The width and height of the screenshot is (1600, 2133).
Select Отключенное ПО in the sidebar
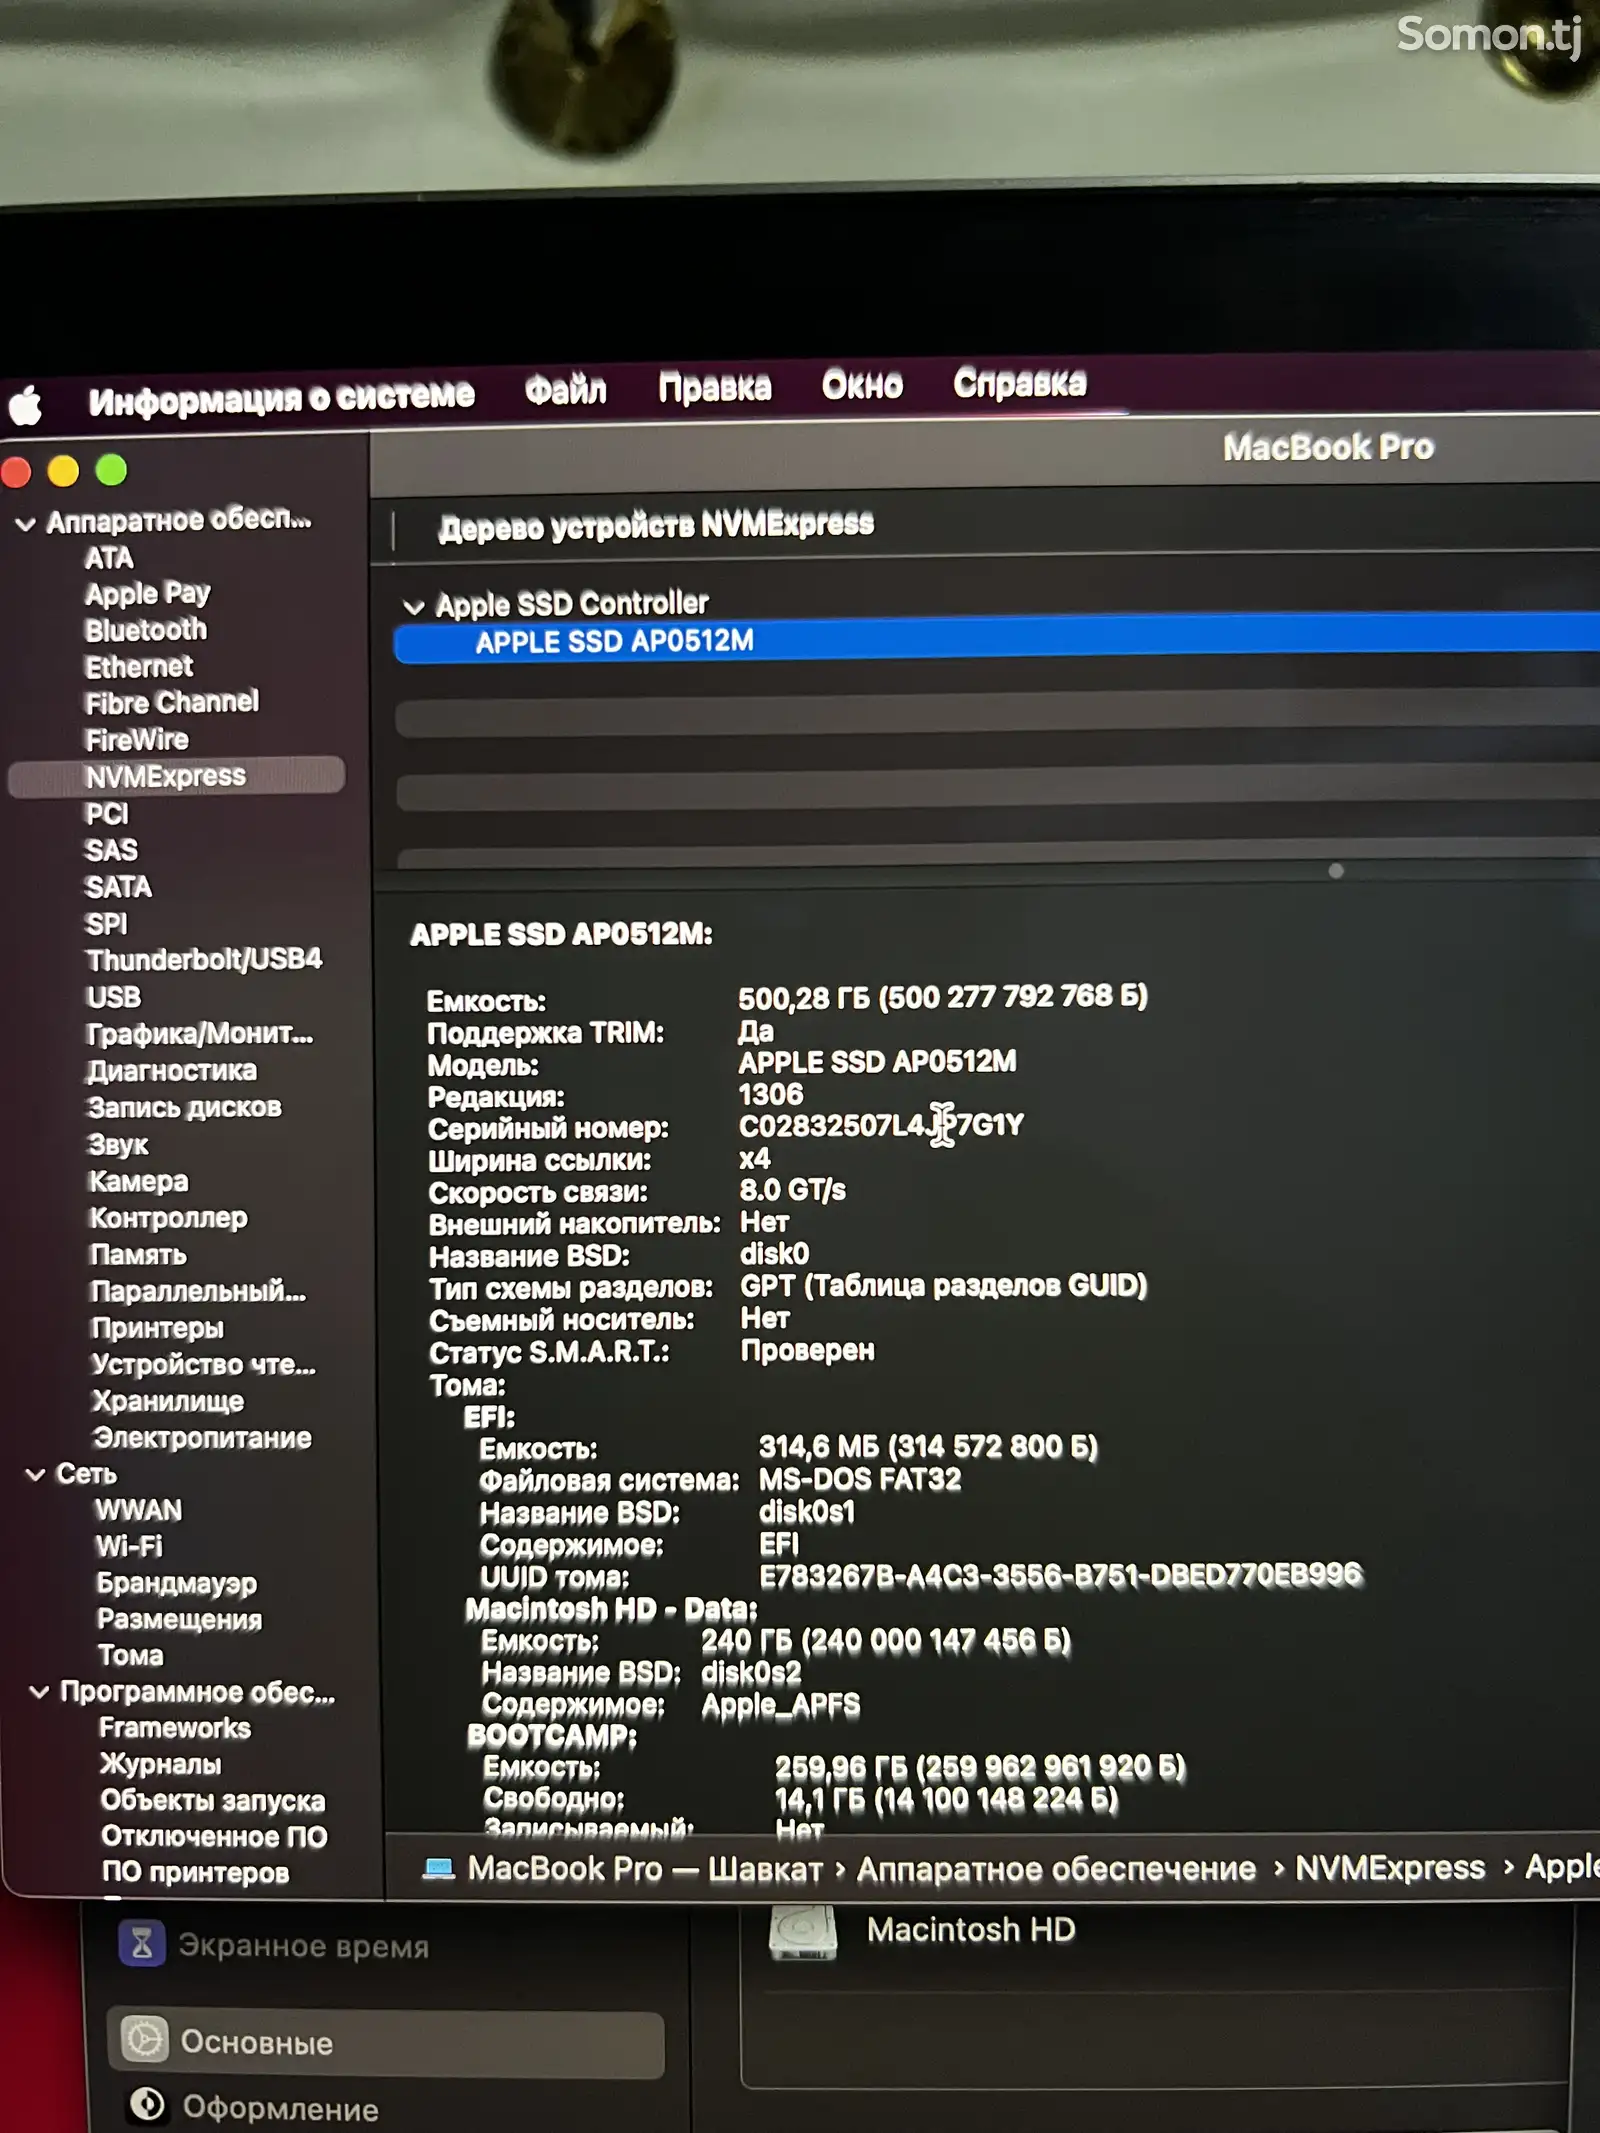[x=215, y=1837]
